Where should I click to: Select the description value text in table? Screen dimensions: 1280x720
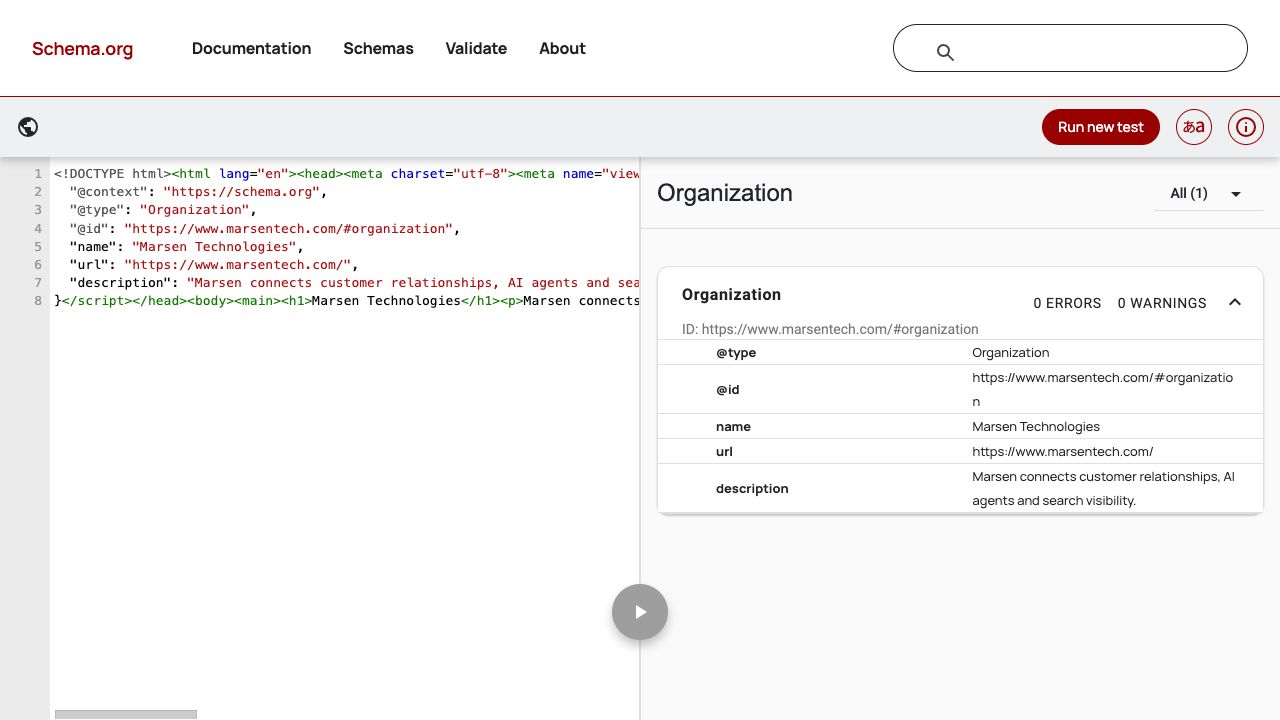click(x=1103, y=489)
